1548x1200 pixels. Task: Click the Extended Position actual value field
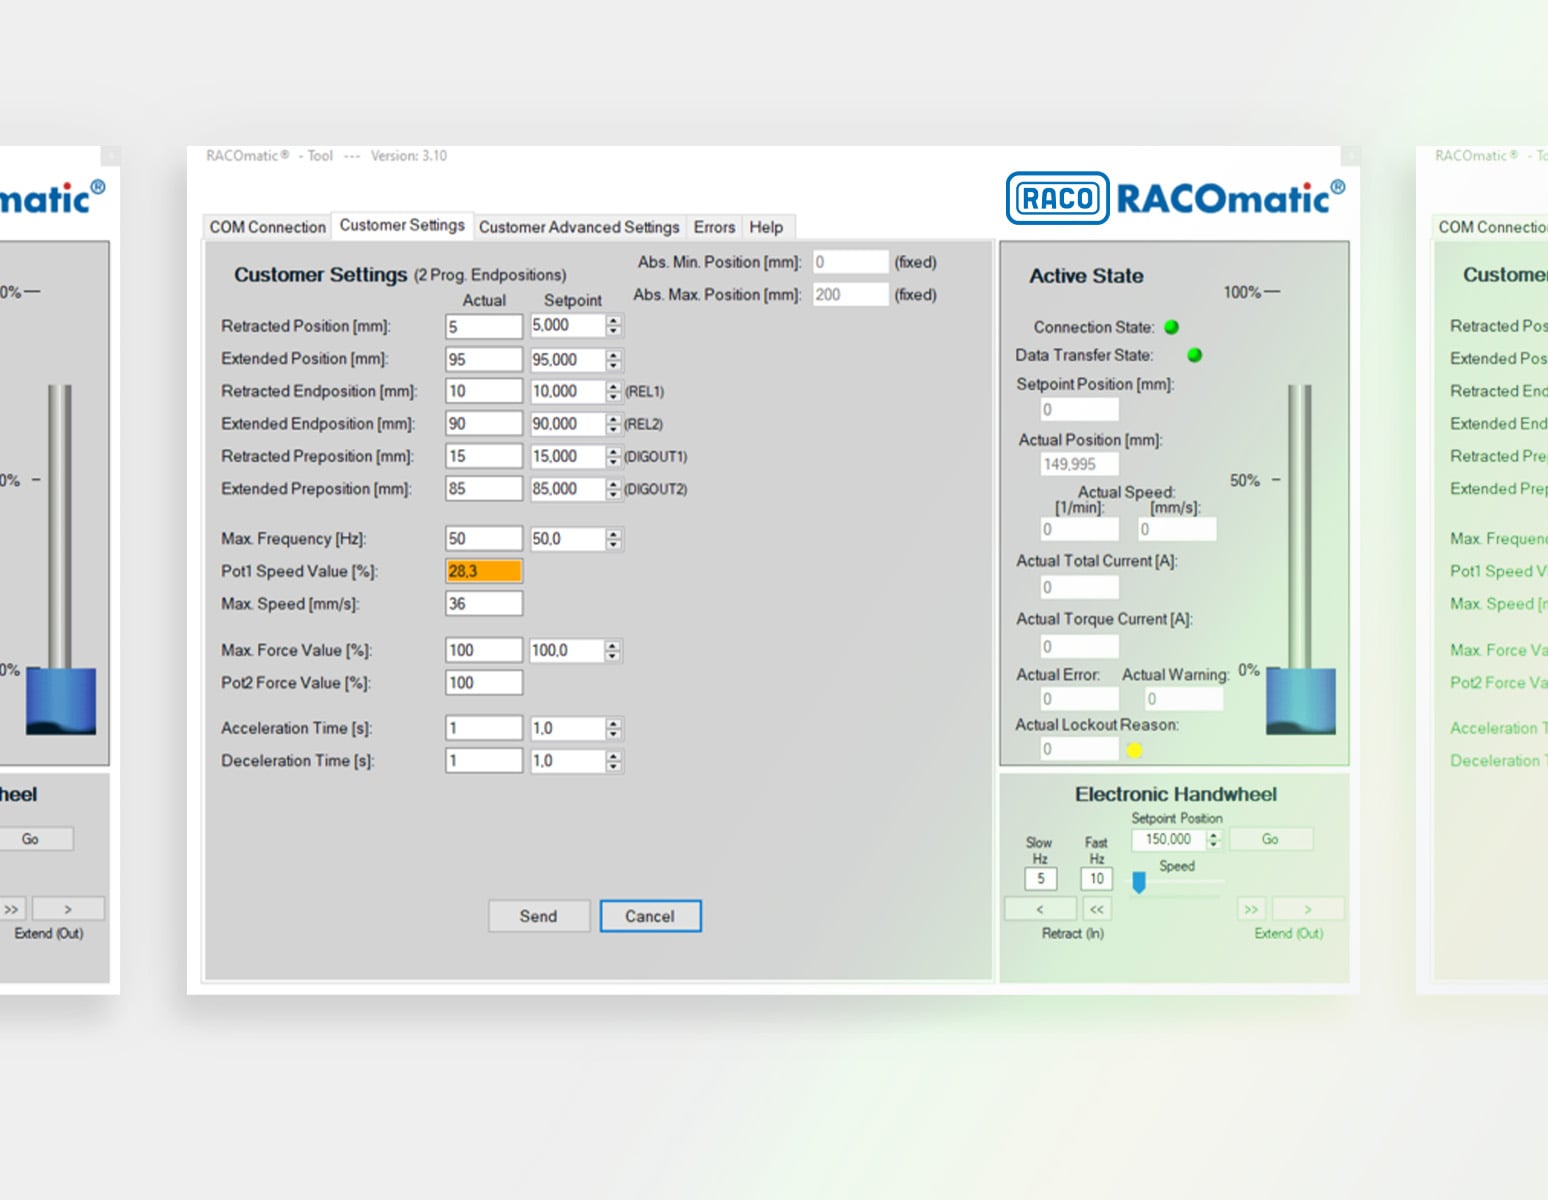pos(483,359)
